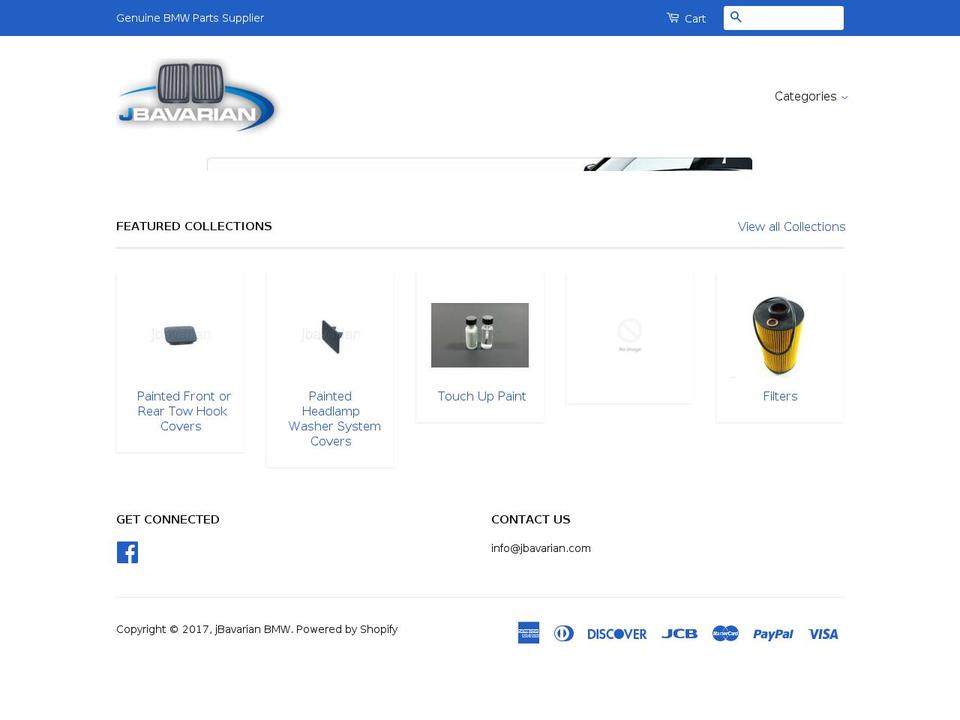Click the jBavarian logo
This screenshot has height=720, width=960.
[x=196, y=96]
